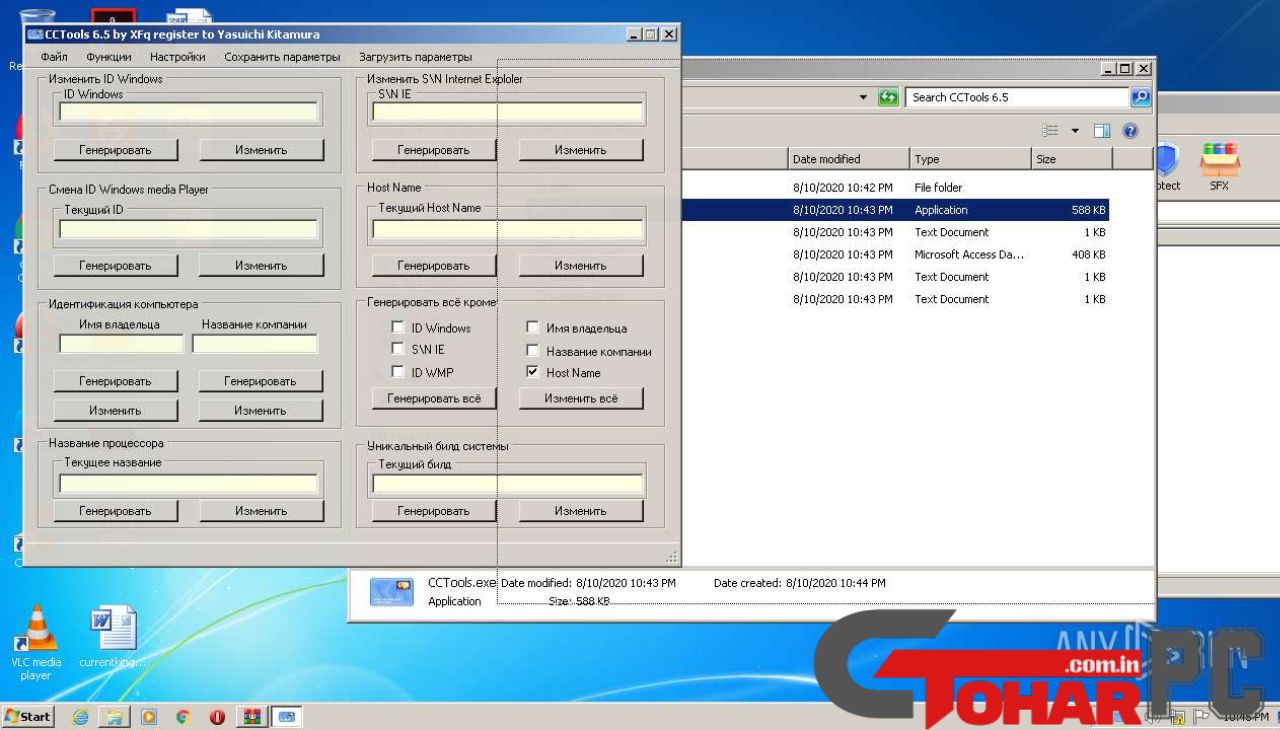Open the Функции menu

point(109,57)
